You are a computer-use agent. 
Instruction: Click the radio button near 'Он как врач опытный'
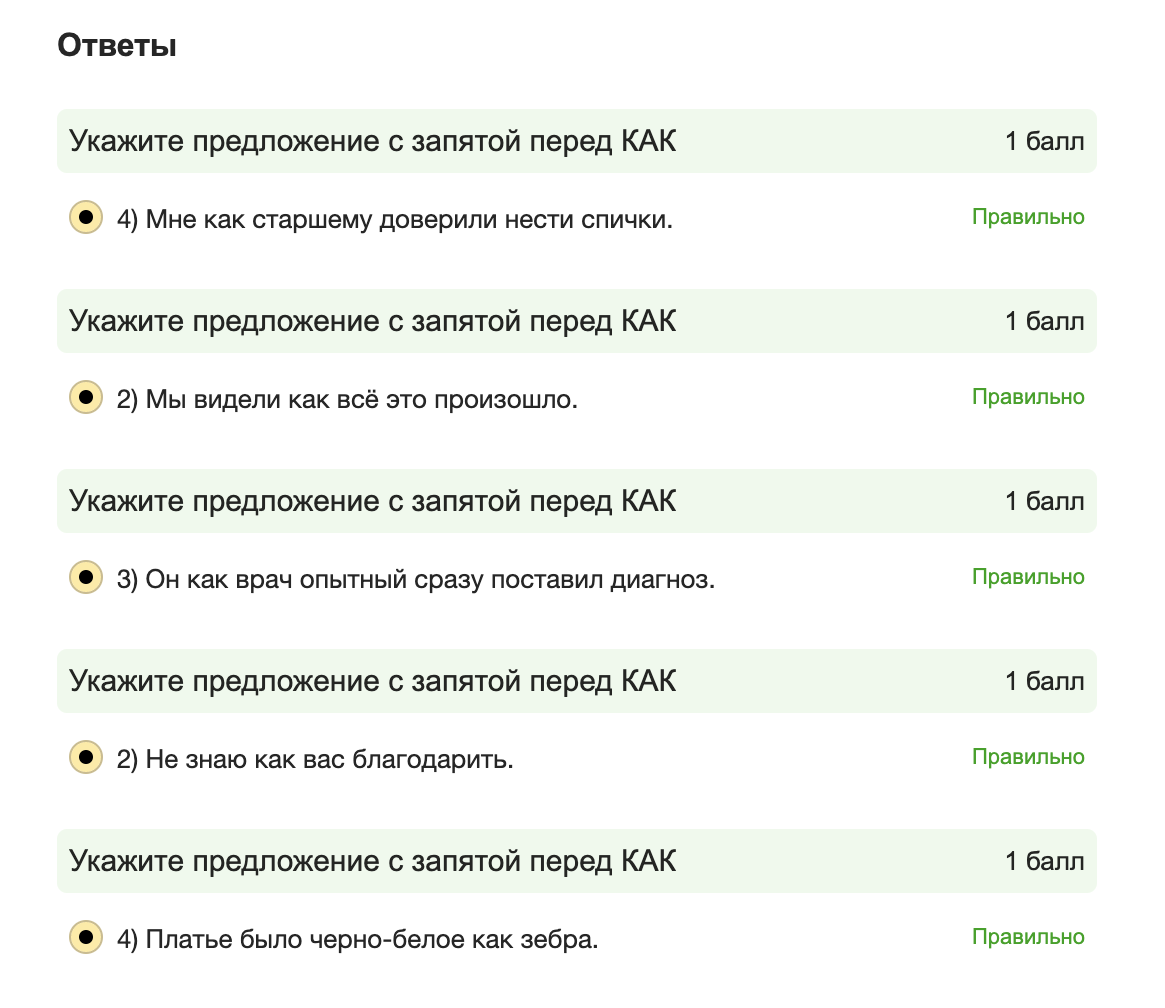(86, 576)
